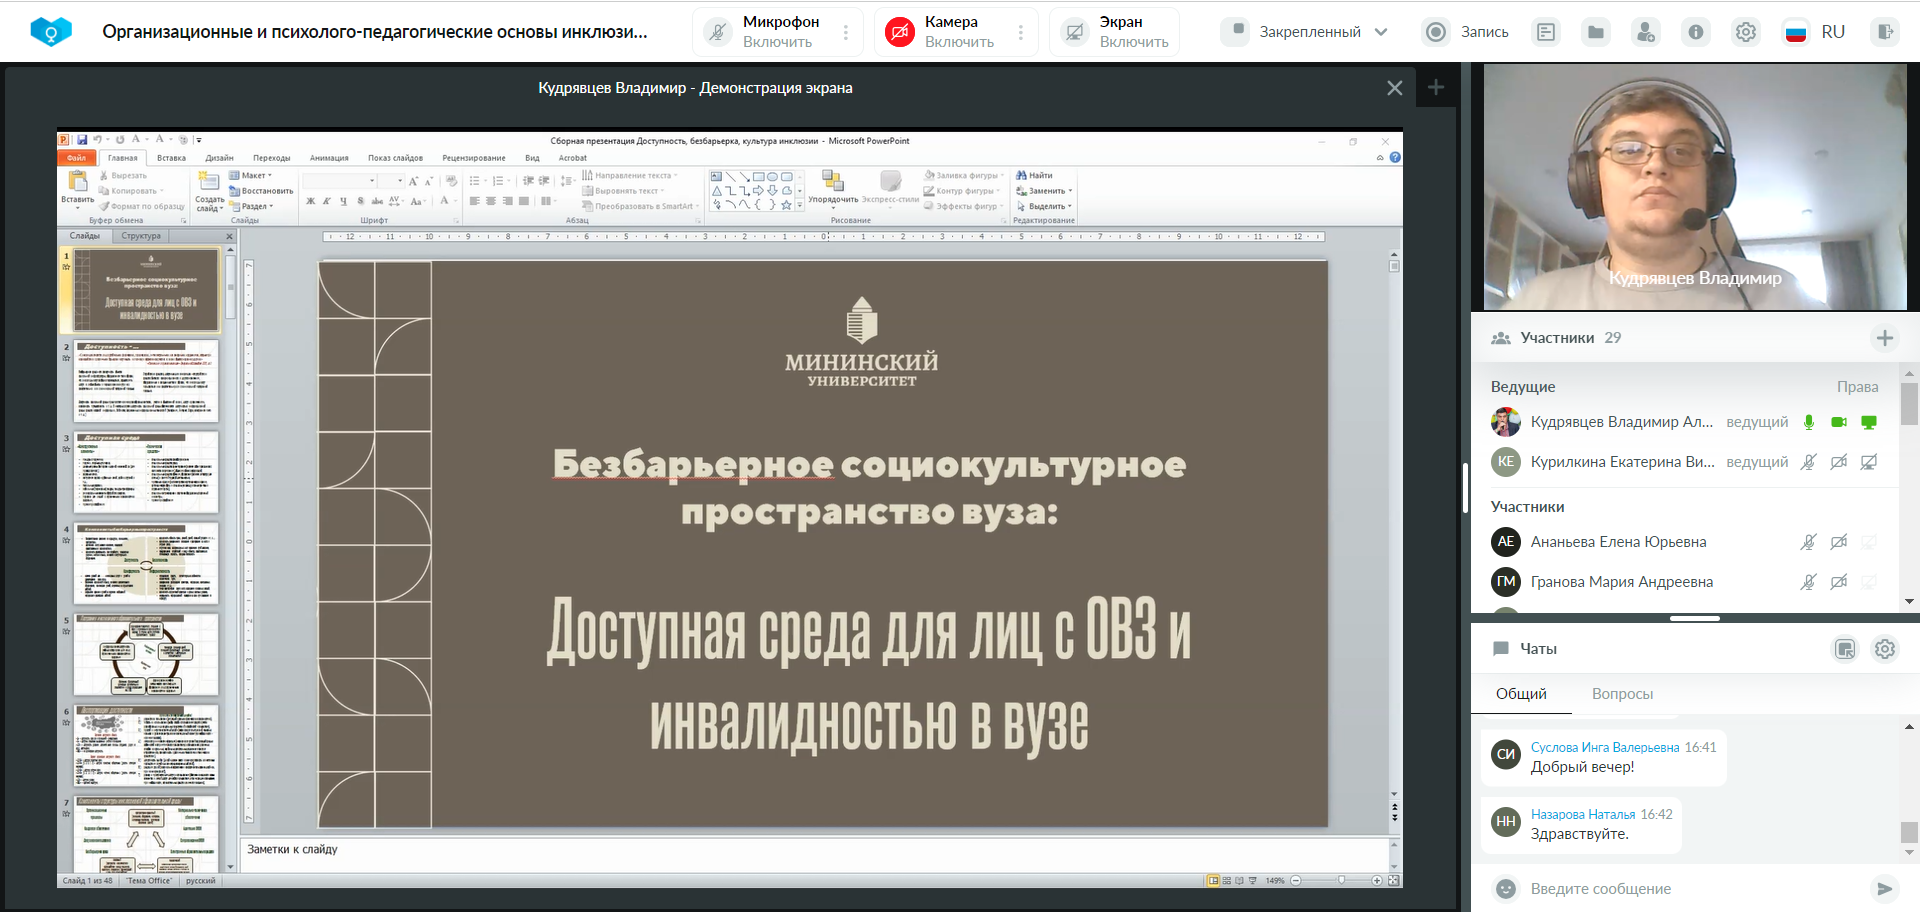Select the Общий chat tab
Screen dimensions: 1920x912
[x=1521, y=694]
